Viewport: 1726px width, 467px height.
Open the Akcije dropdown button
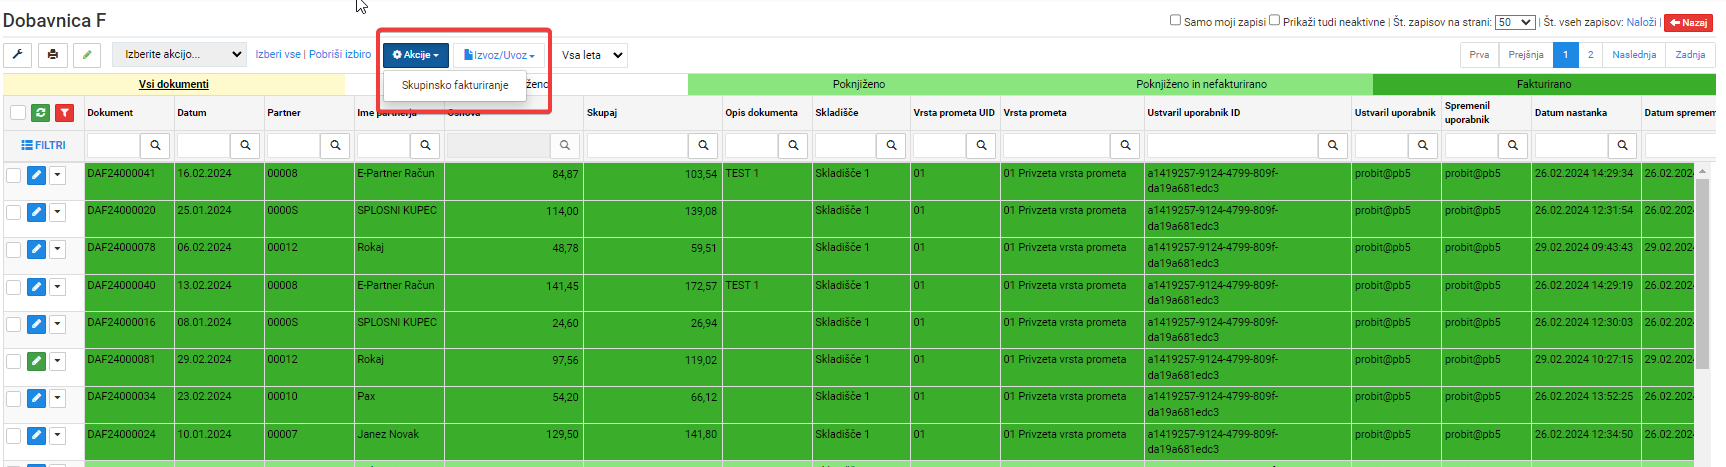[415, 55]
